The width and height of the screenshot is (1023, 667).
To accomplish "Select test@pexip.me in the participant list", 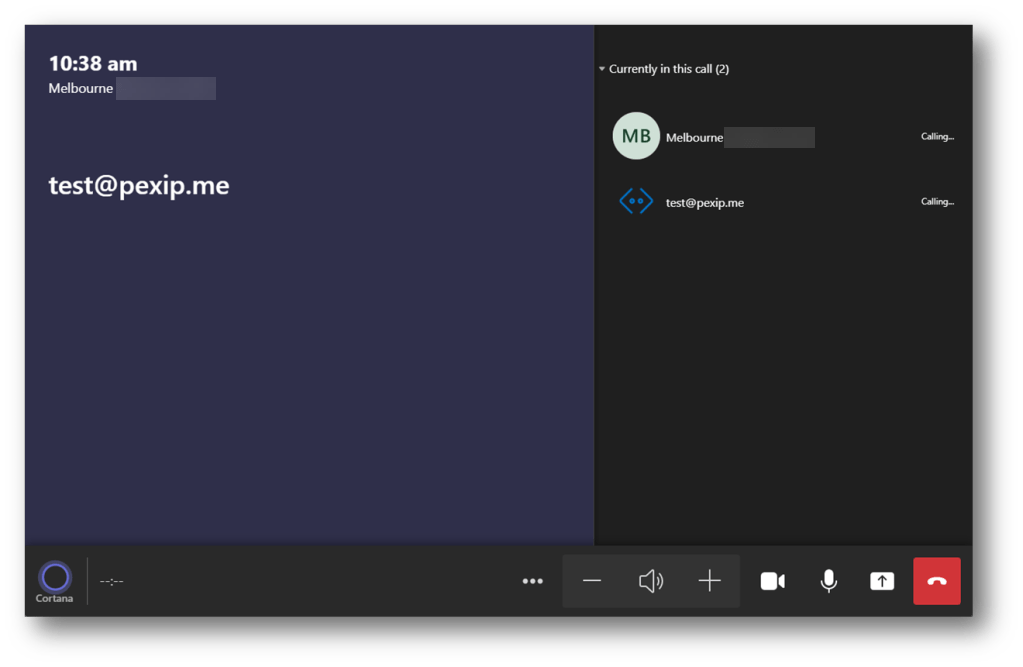I will click(705, 203).
